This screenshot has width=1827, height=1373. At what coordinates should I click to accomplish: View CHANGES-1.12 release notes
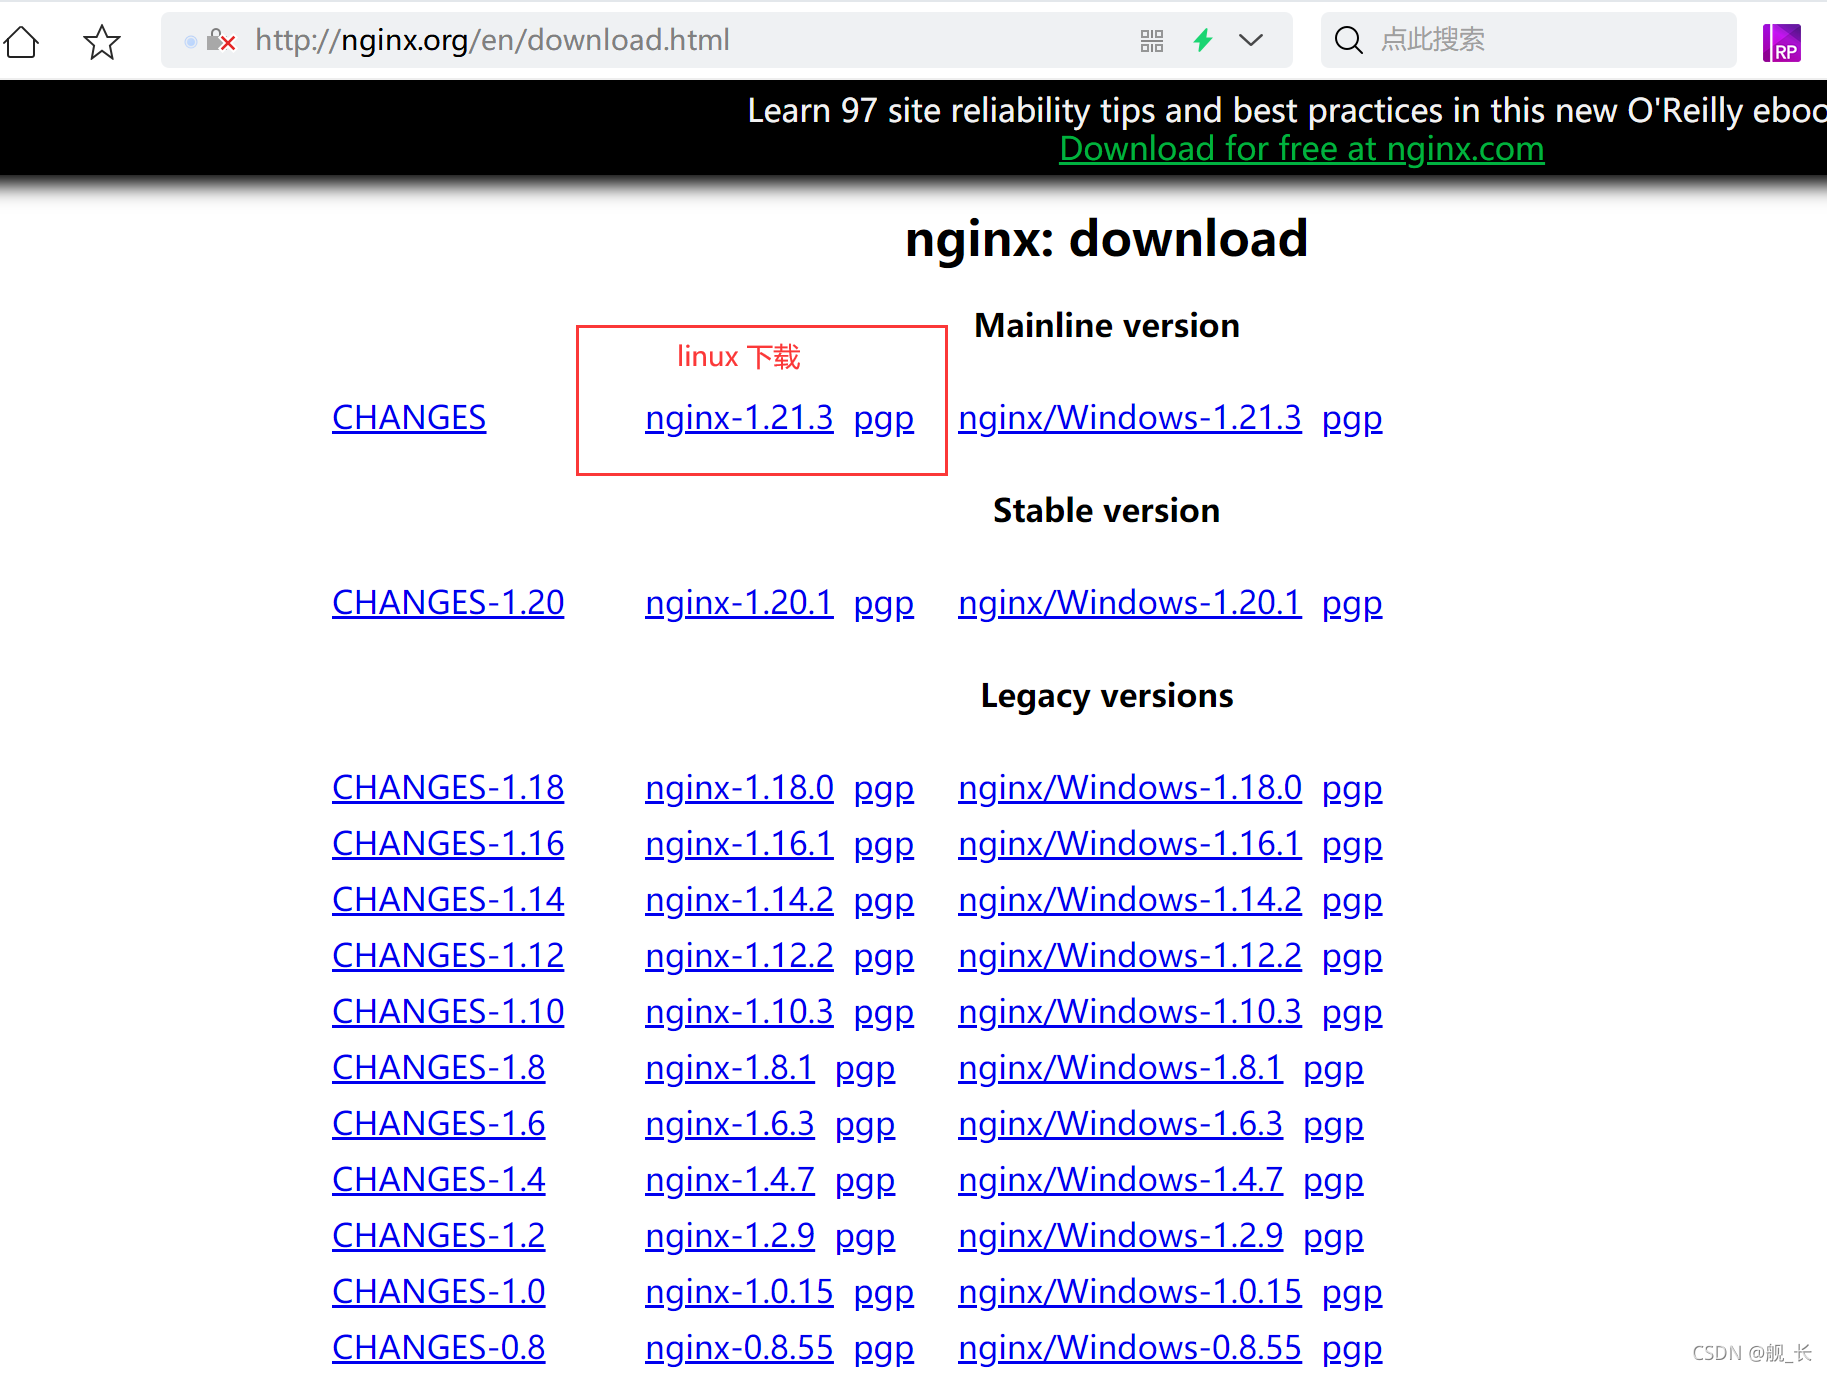[447, 955]
